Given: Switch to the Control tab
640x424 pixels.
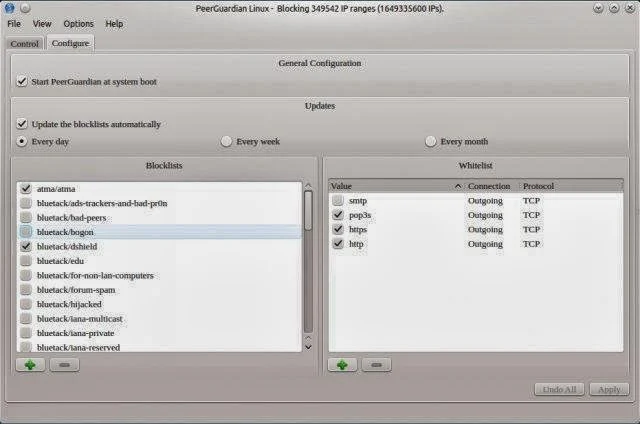Looking at the screenshot, I should click(24, 44).
